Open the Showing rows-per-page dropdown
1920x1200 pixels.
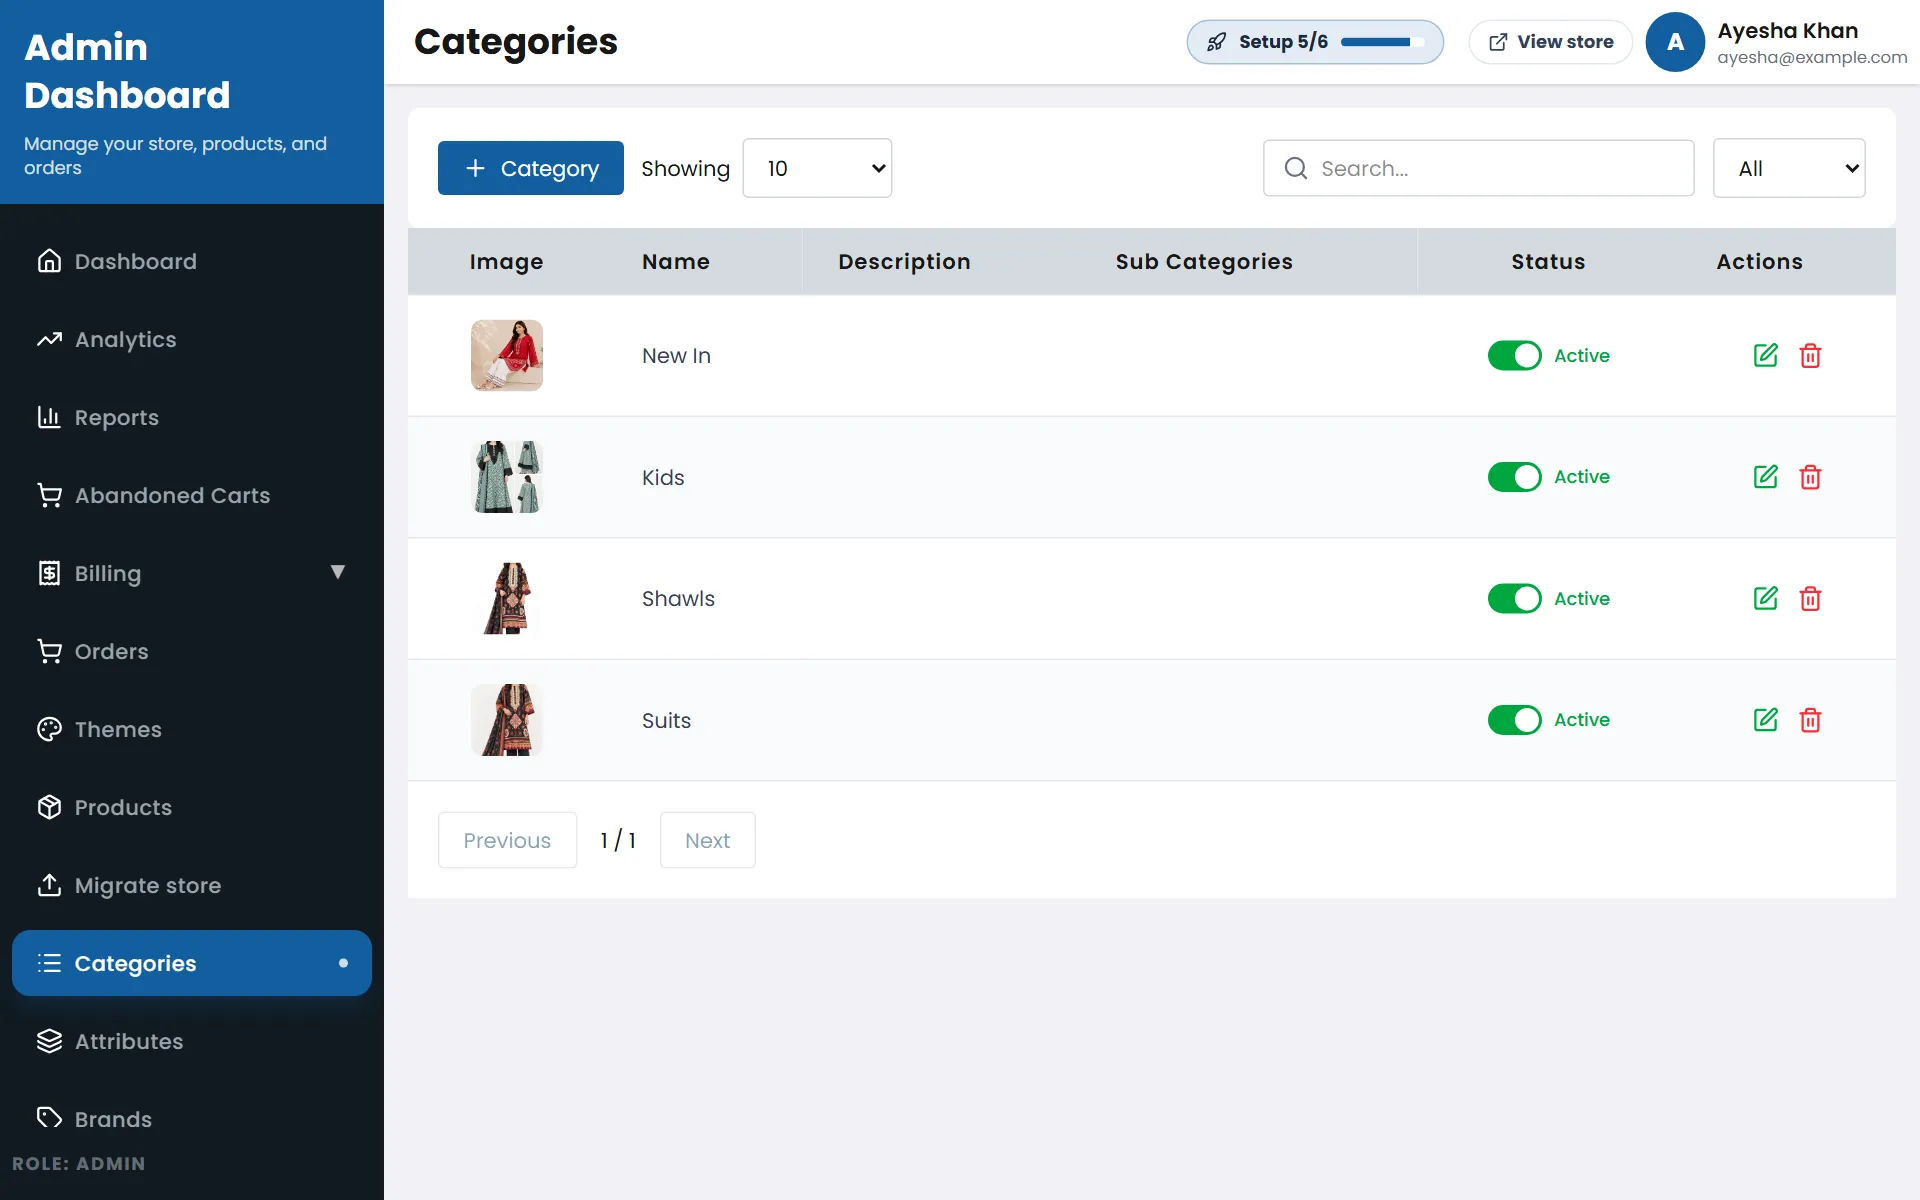tap(817, 168)
